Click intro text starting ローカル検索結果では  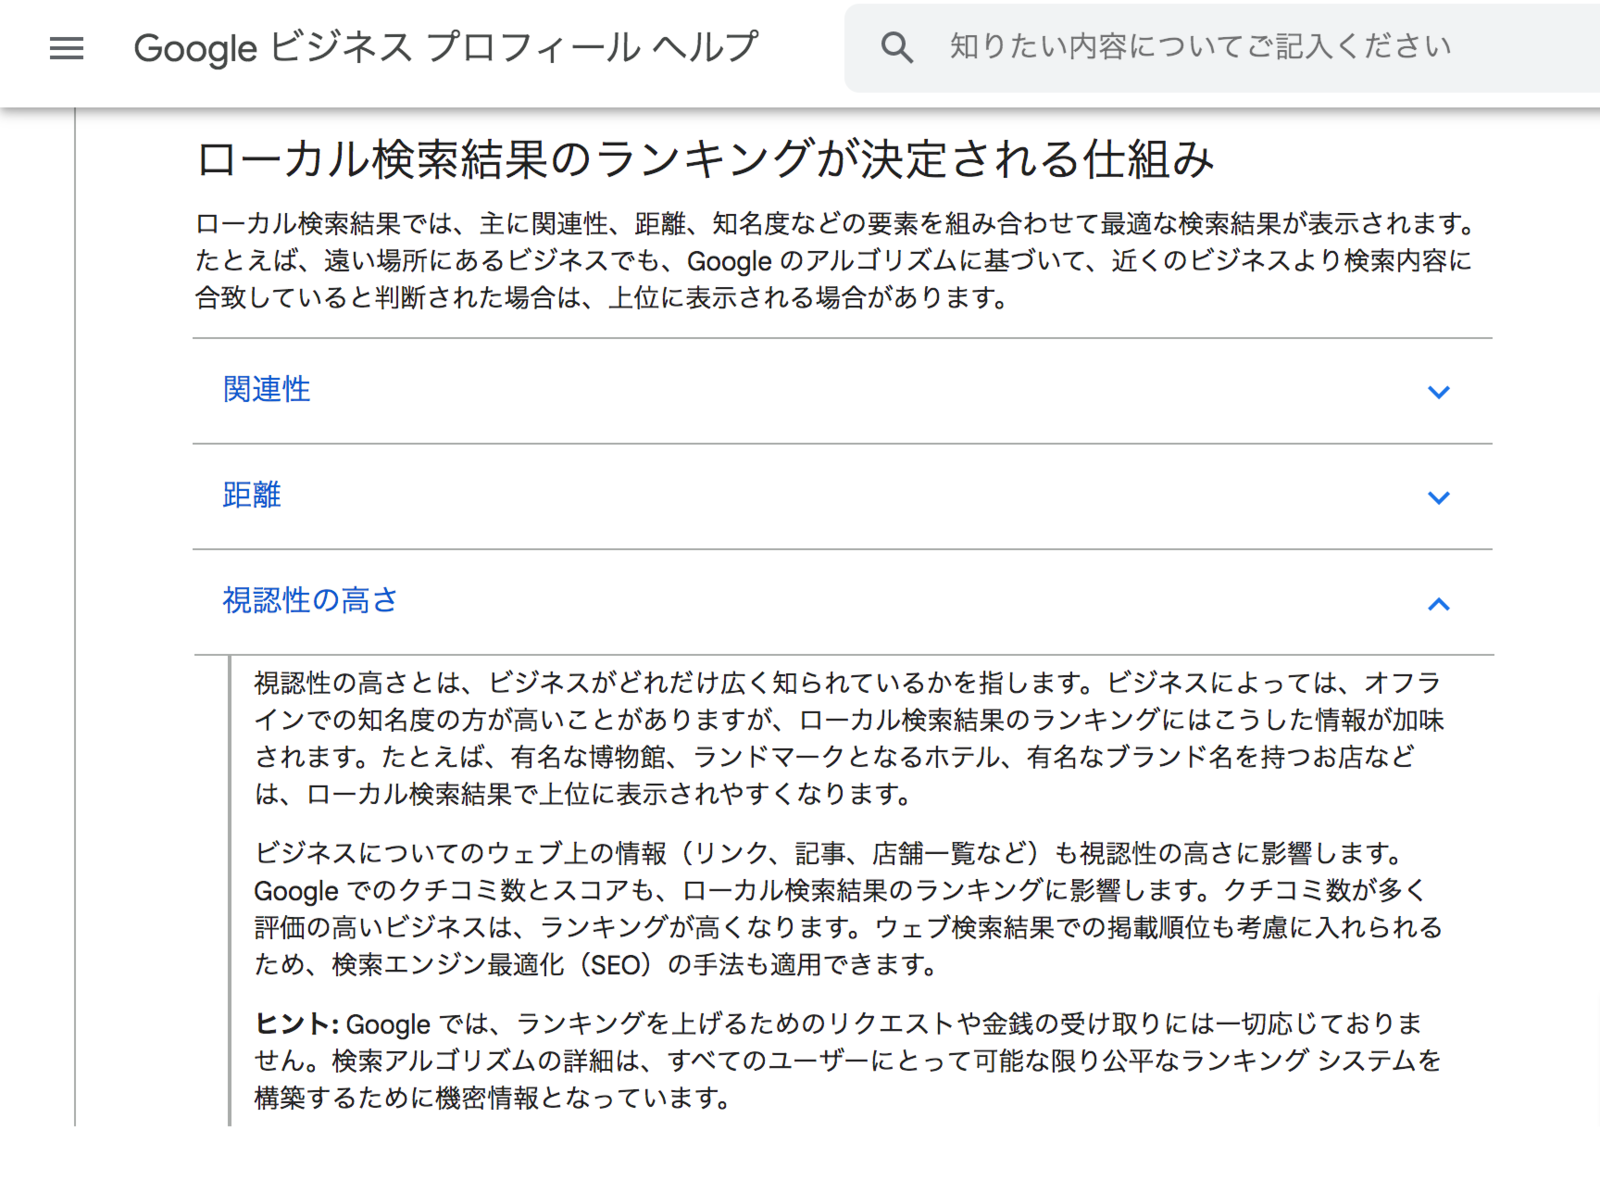coord(835,261)
